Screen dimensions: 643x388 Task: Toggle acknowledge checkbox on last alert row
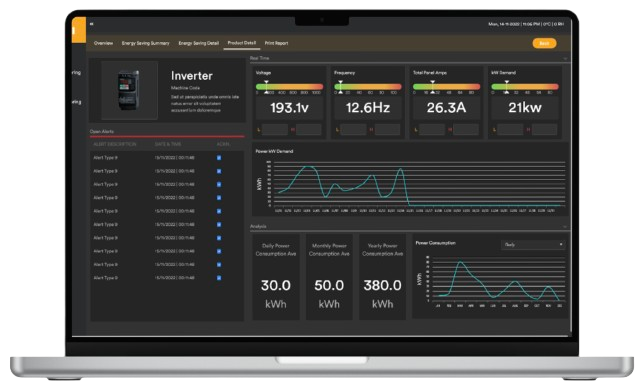pyautogui.click(x=219, y=278)
